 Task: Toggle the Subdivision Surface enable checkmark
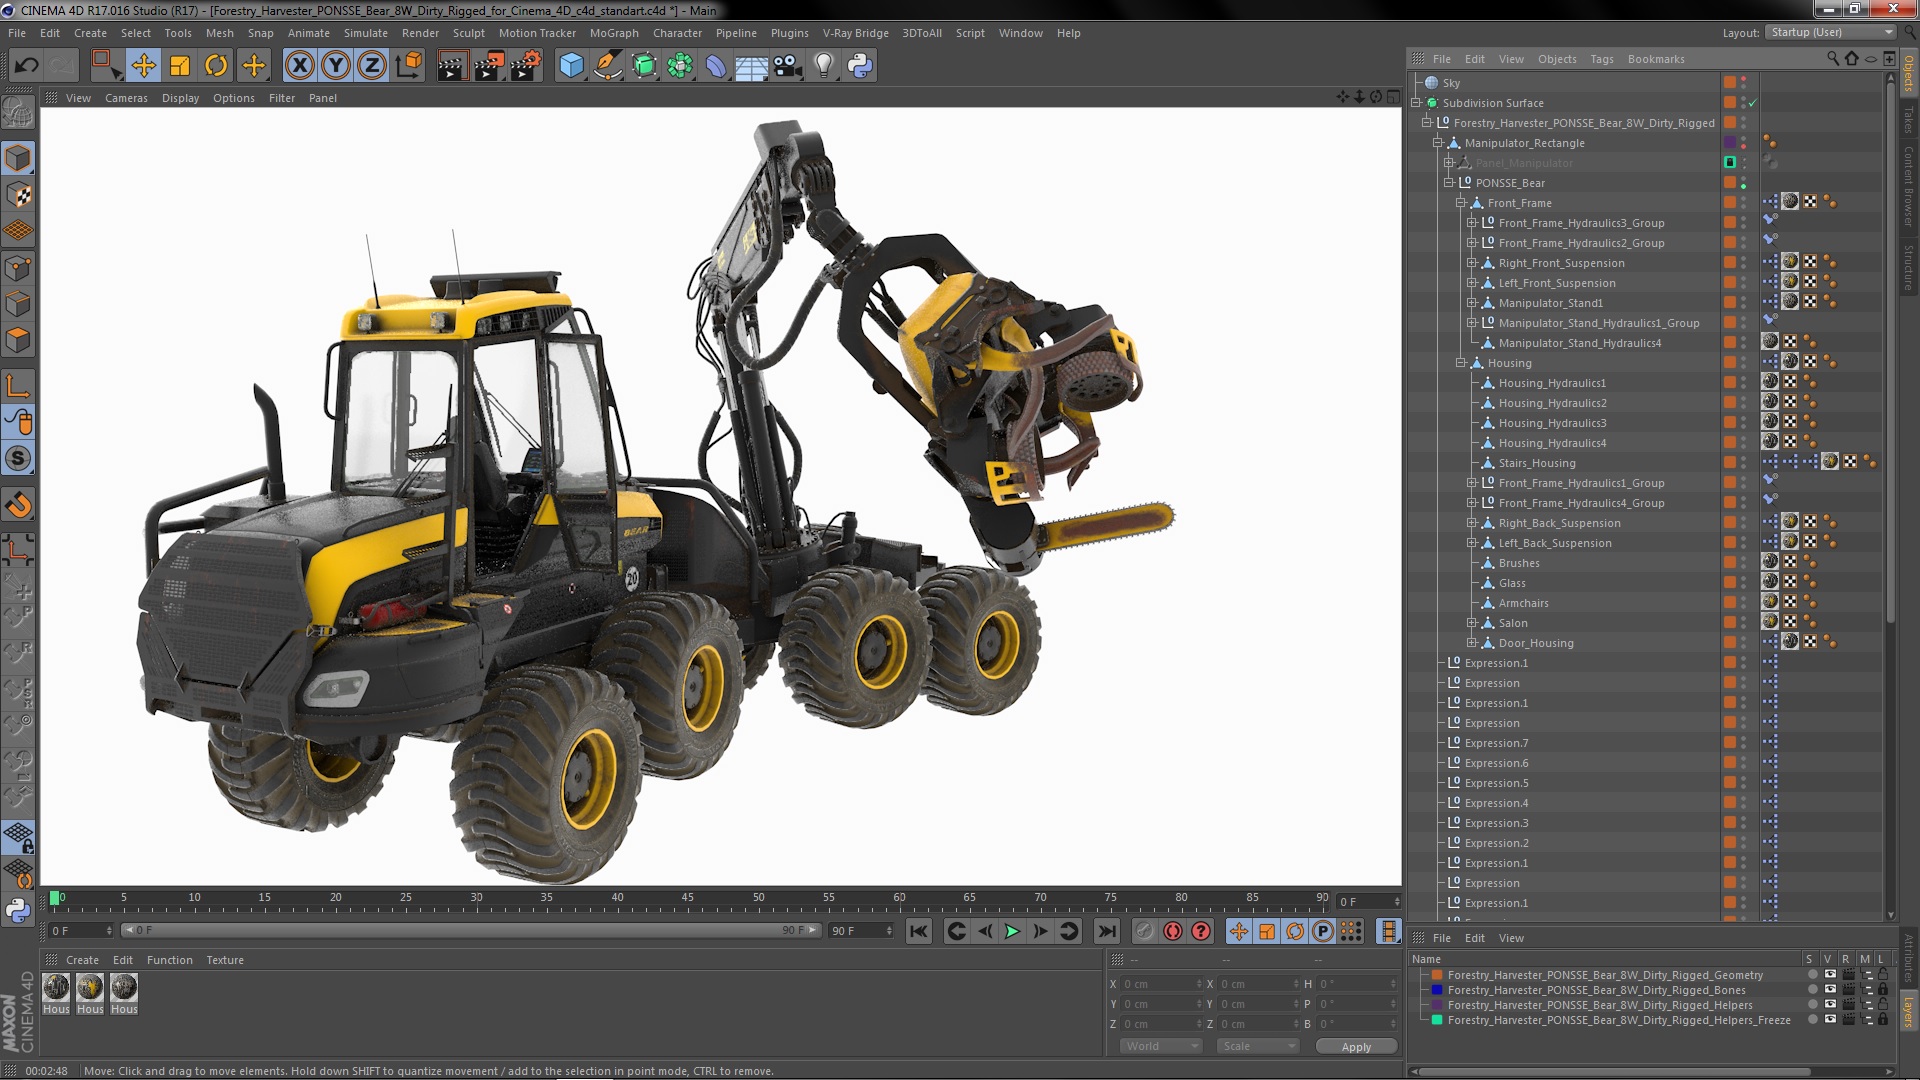pos(1752,103)
